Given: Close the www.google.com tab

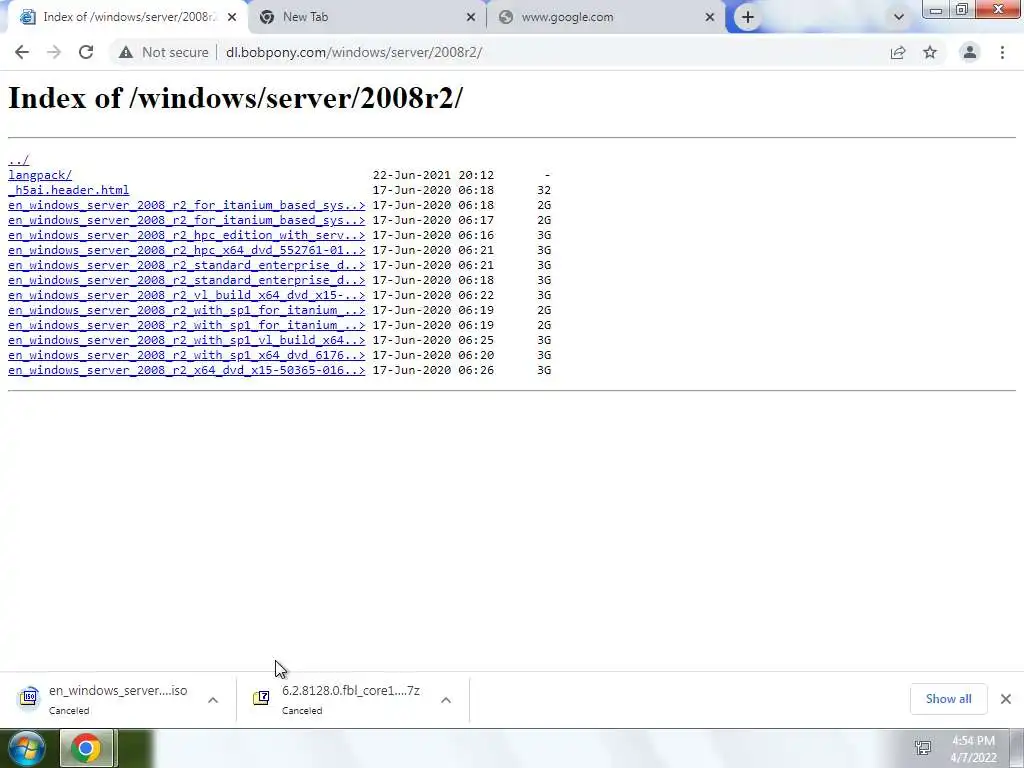Looking at the screenshot, I should point(710,17).
